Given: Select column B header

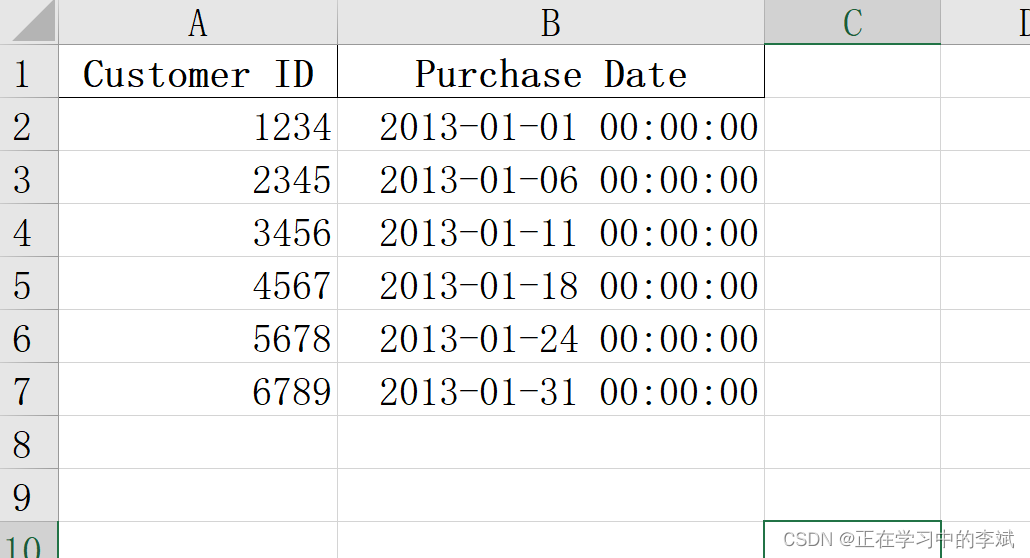Looking at the screenshot, I should 550,22.
